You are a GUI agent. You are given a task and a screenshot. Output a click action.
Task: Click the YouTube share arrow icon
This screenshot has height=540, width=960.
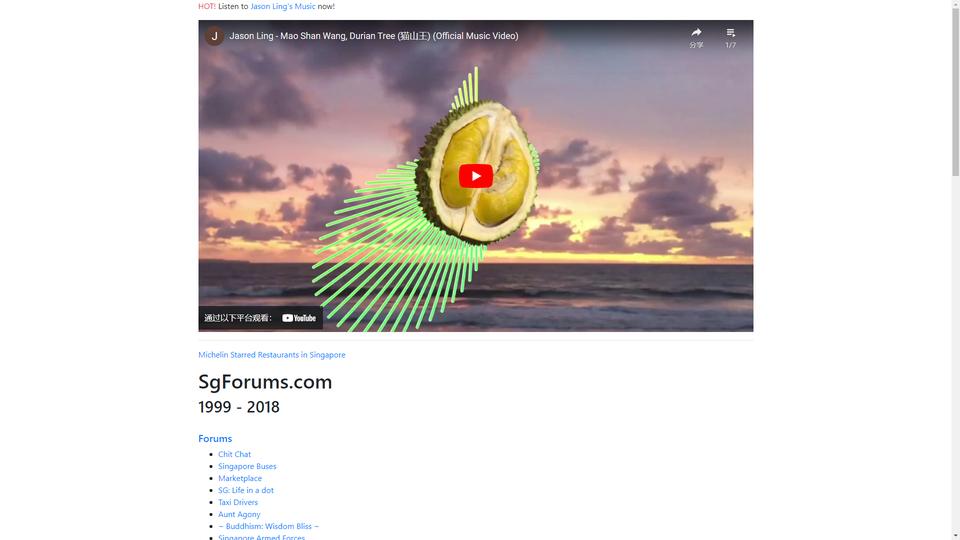click(696, 32)
